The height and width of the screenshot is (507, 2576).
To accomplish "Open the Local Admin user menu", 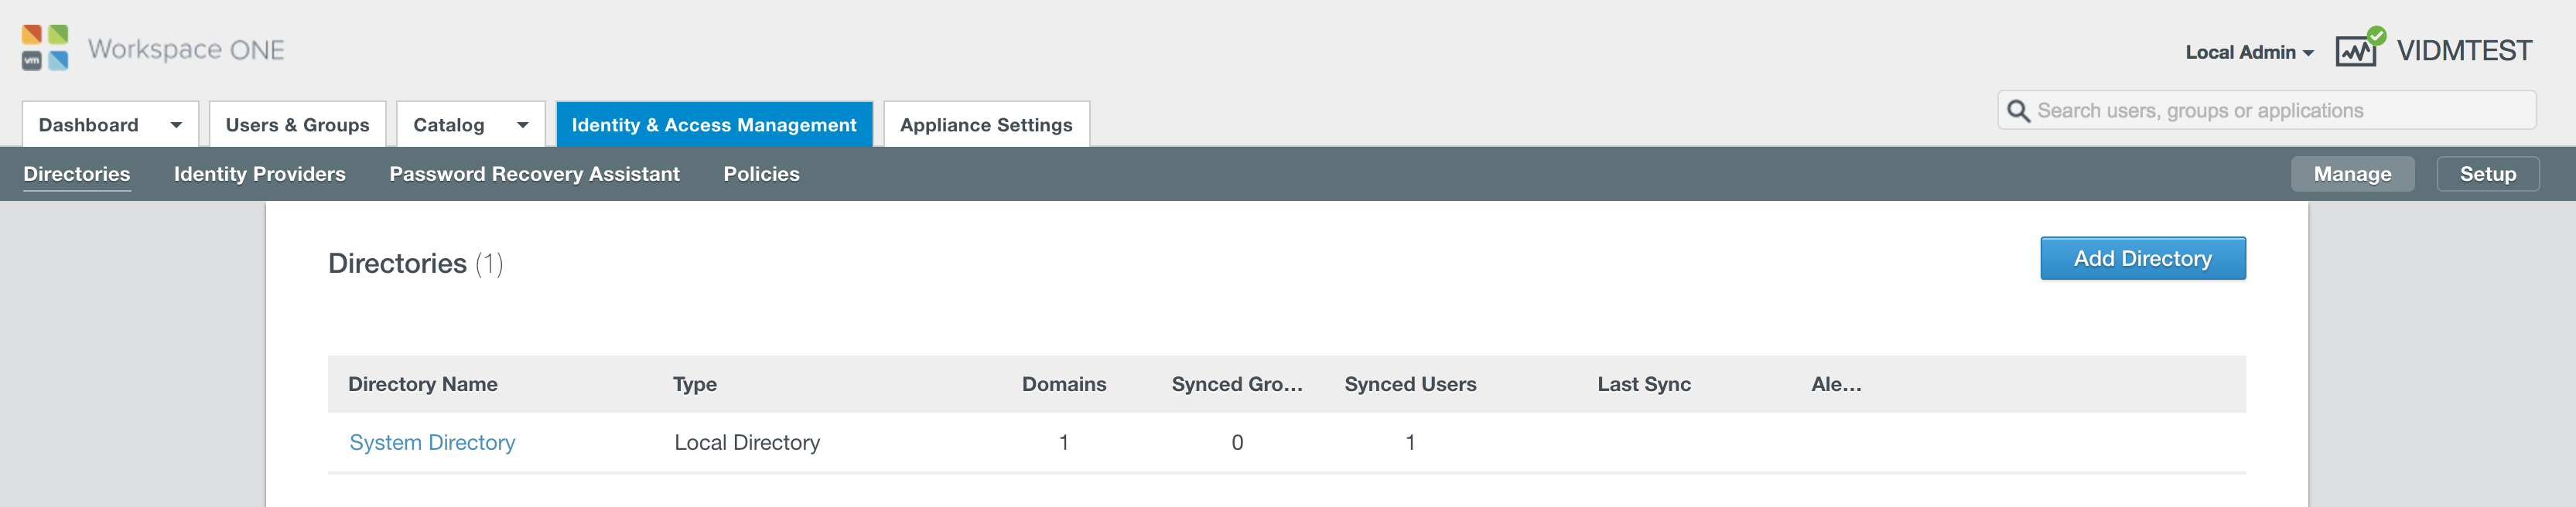I will pos(2248,52).
